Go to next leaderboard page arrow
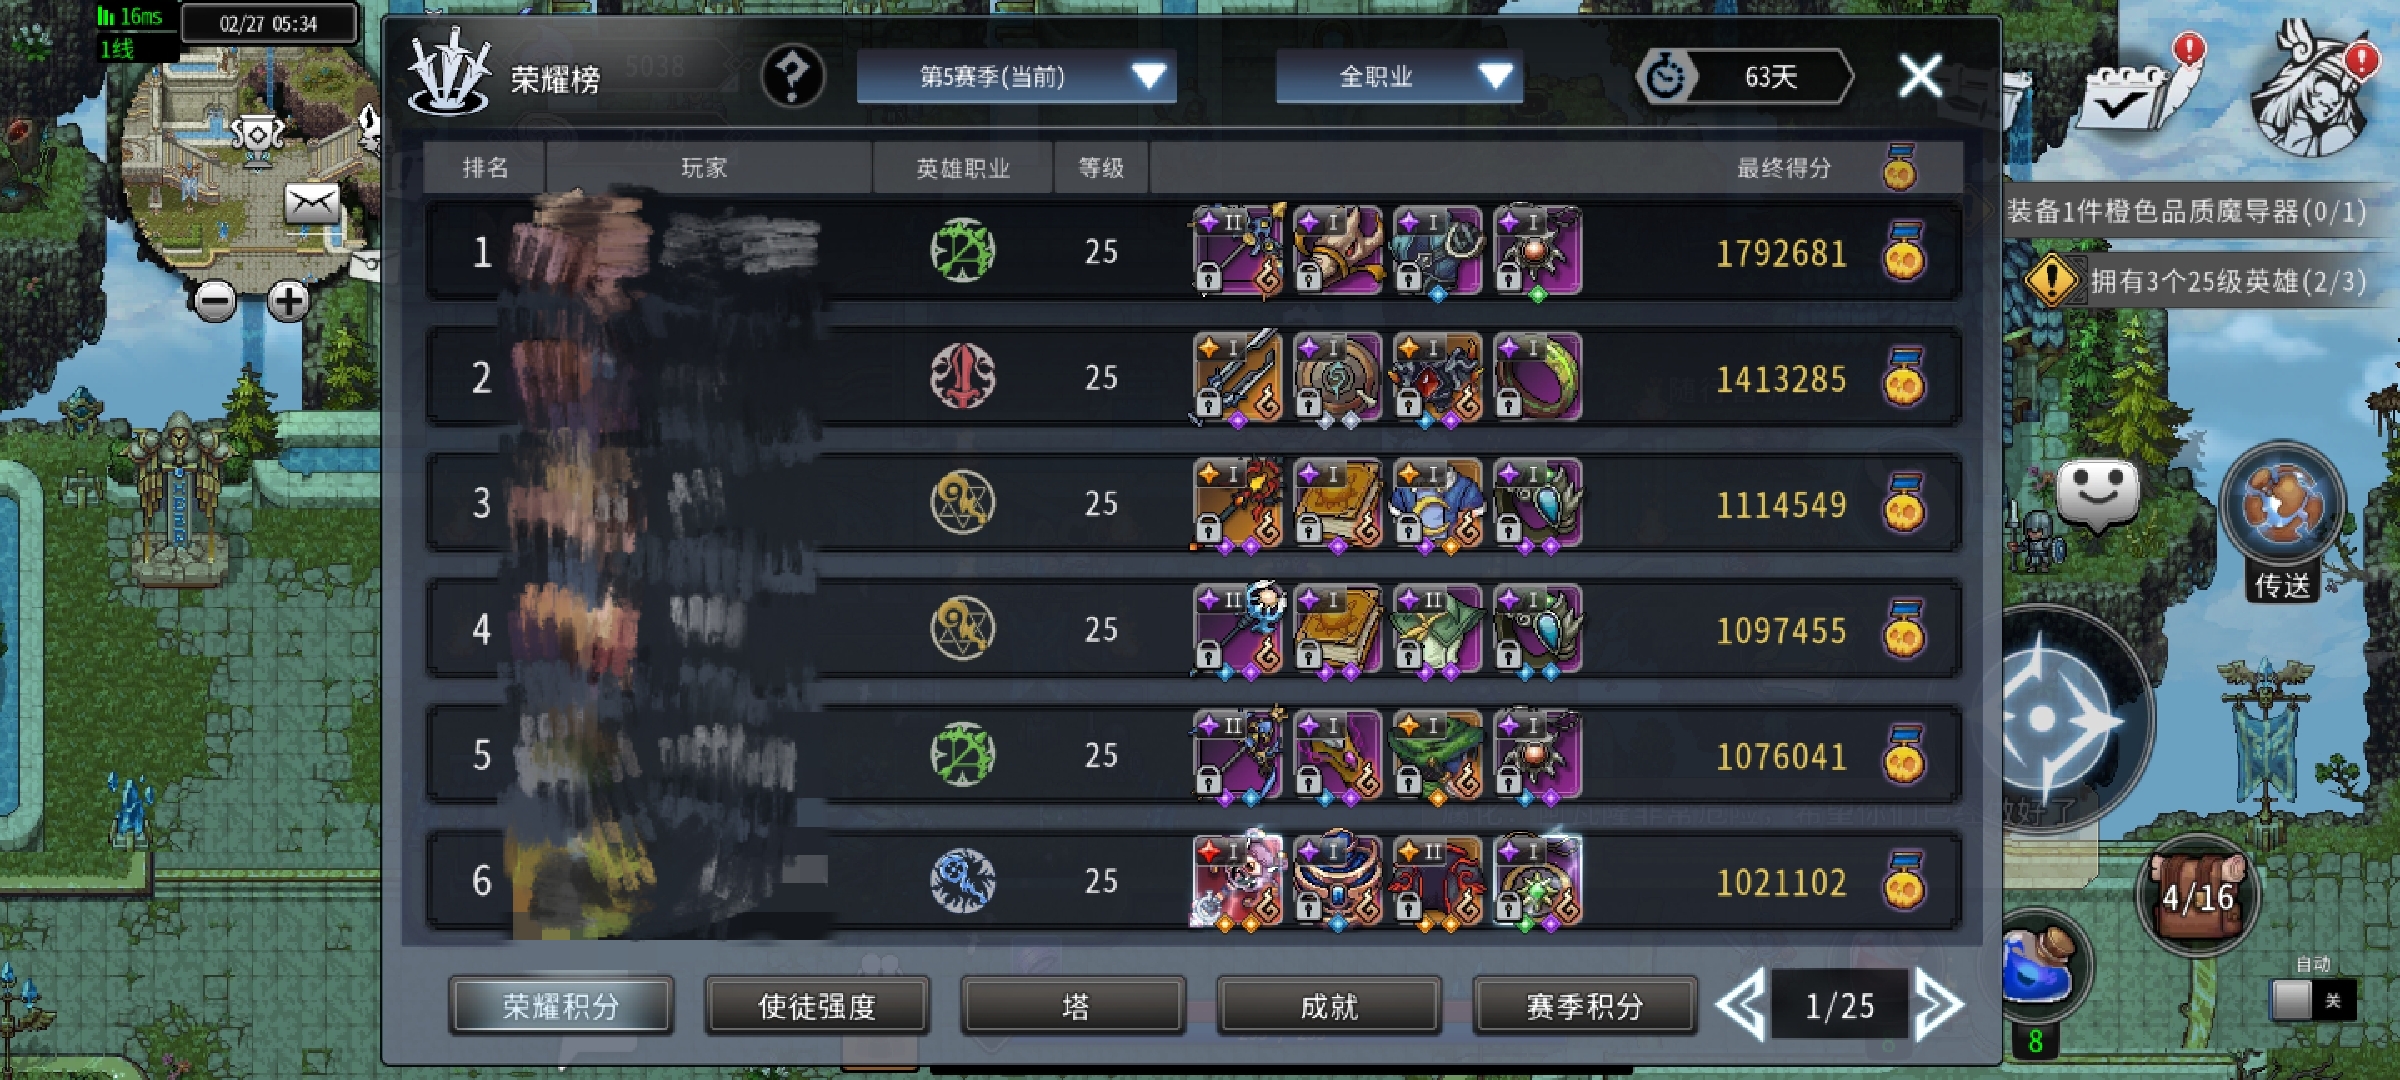Screen dimensions: 2400x1080 pos(1939,1005)
